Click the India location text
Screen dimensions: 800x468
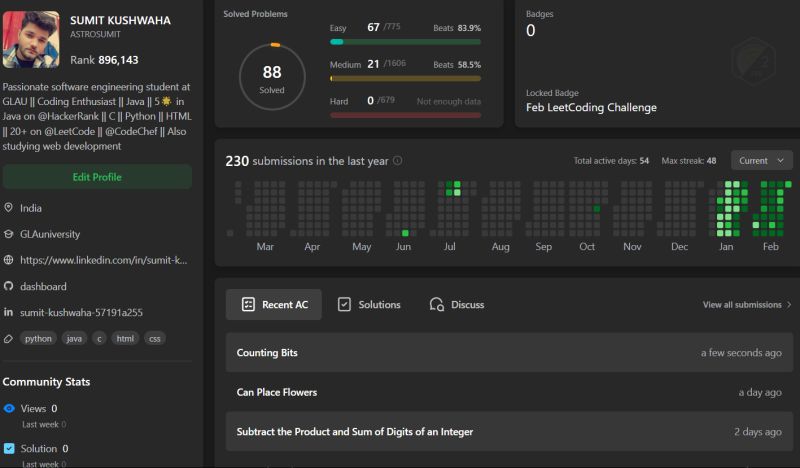[x=31, y=208]
